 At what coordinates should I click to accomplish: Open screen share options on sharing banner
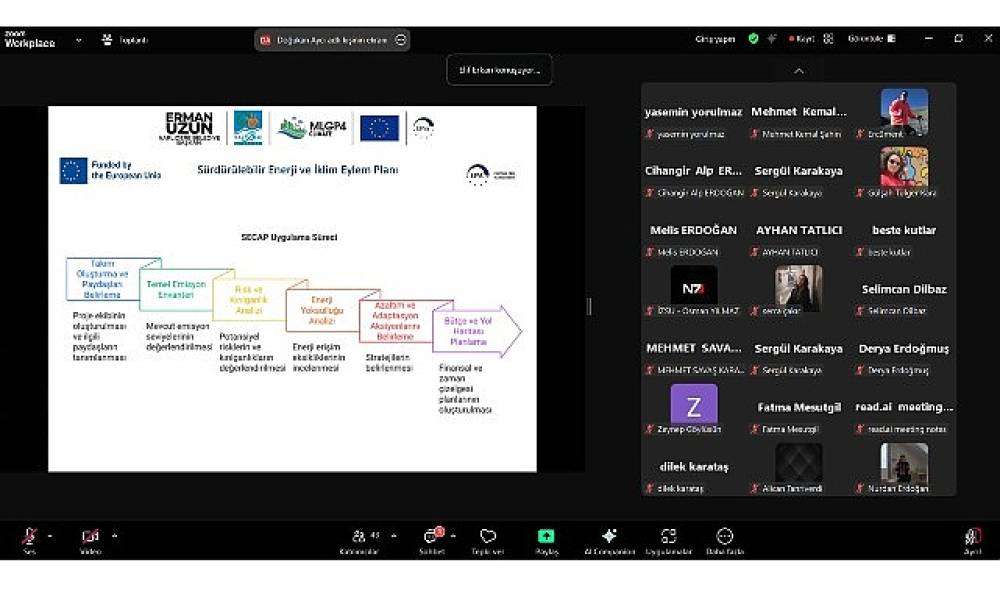(401, 40)
